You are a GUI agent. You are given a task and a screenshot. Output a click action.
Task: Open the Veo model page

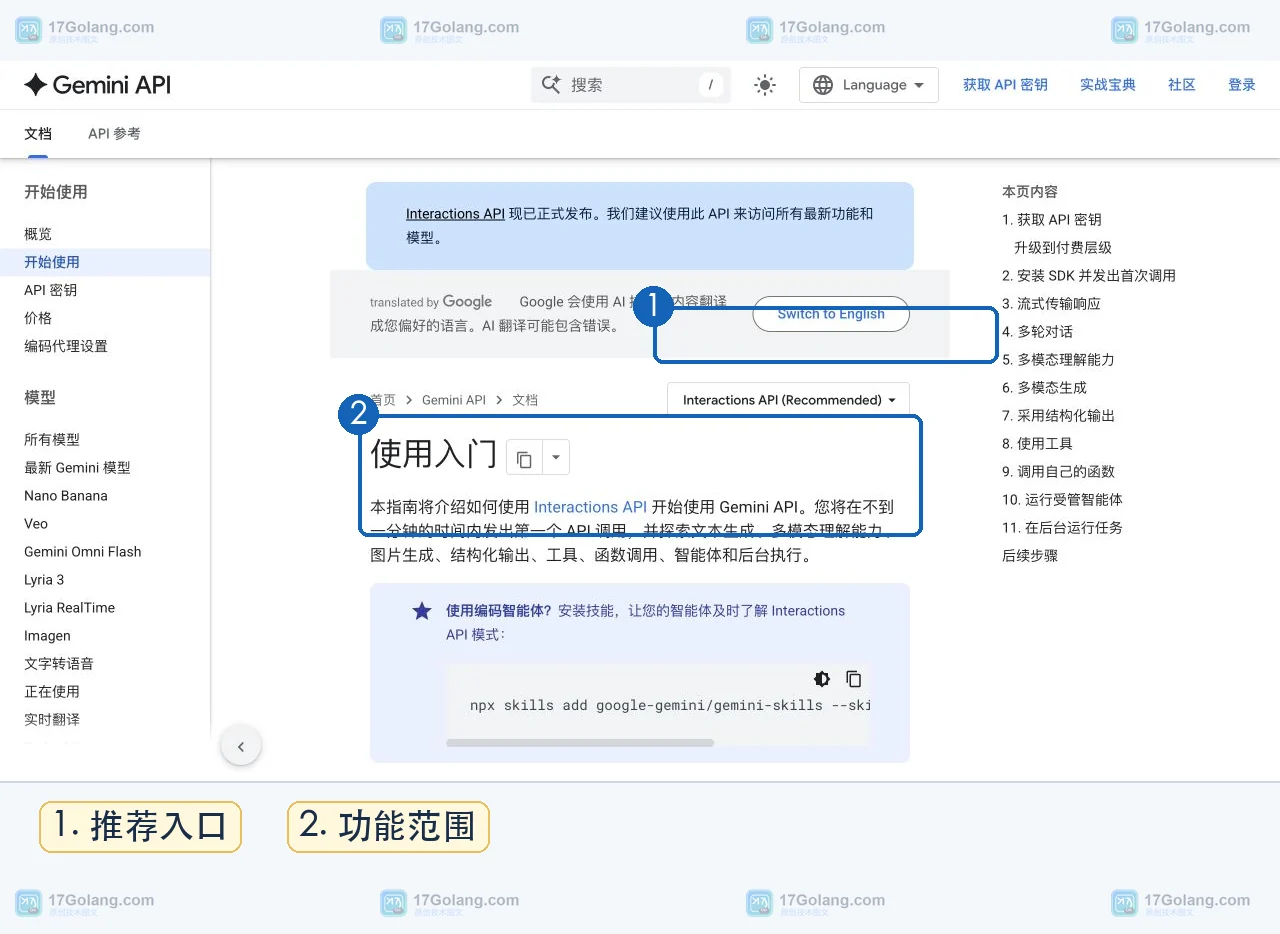(x=36, y=524)
